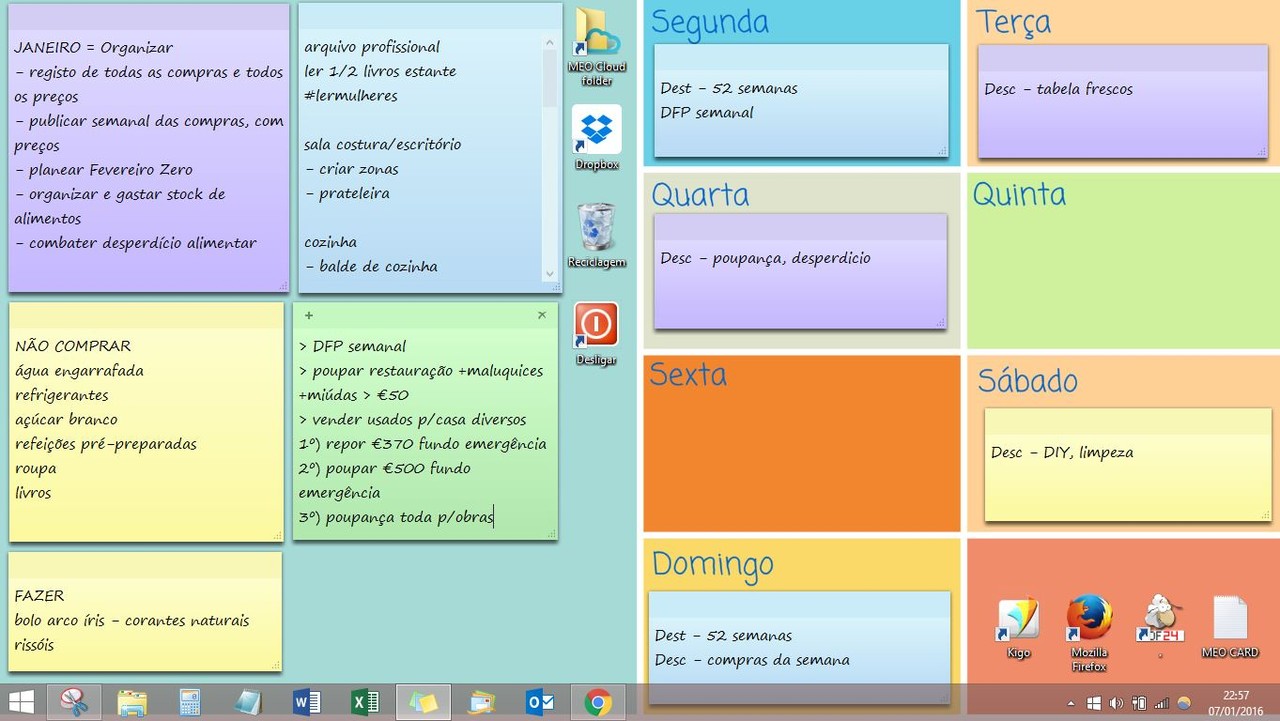Image resolution: width=1280 pixels, height=721 pixels.
Task: Activate the Desligar shutdown shortcut
Action: [x=596, y=325]
